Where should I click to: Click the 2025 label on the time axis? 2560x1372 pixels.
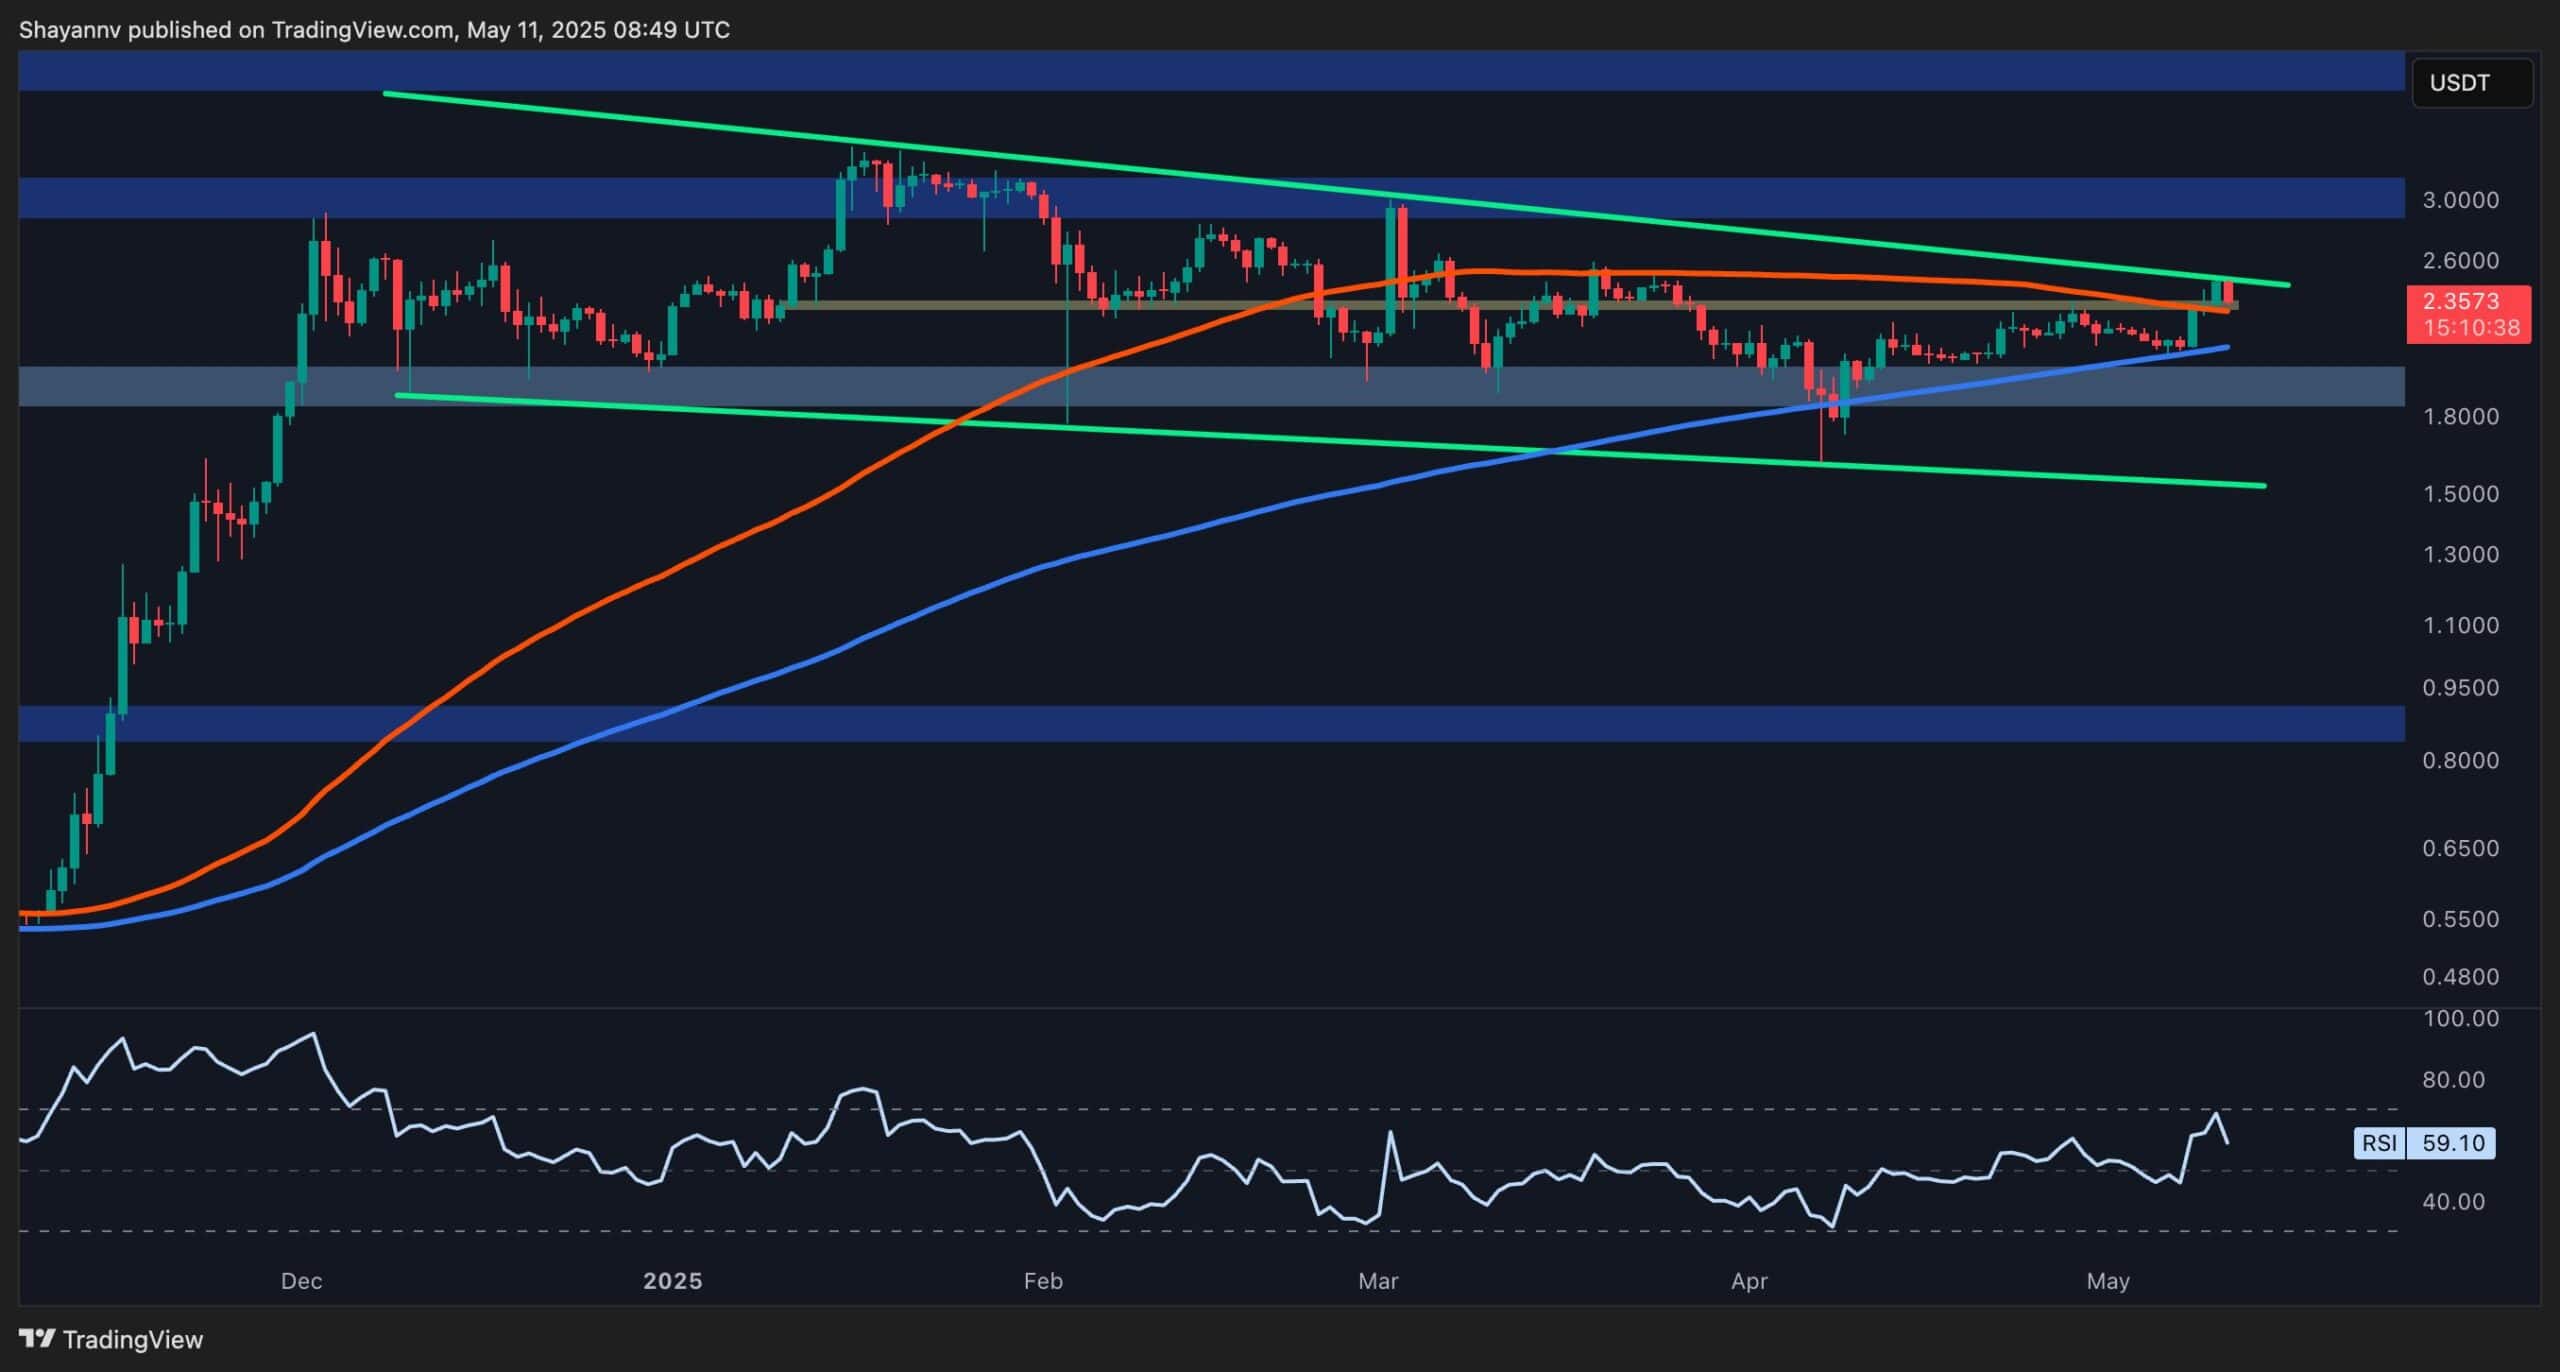[672, 1280]
